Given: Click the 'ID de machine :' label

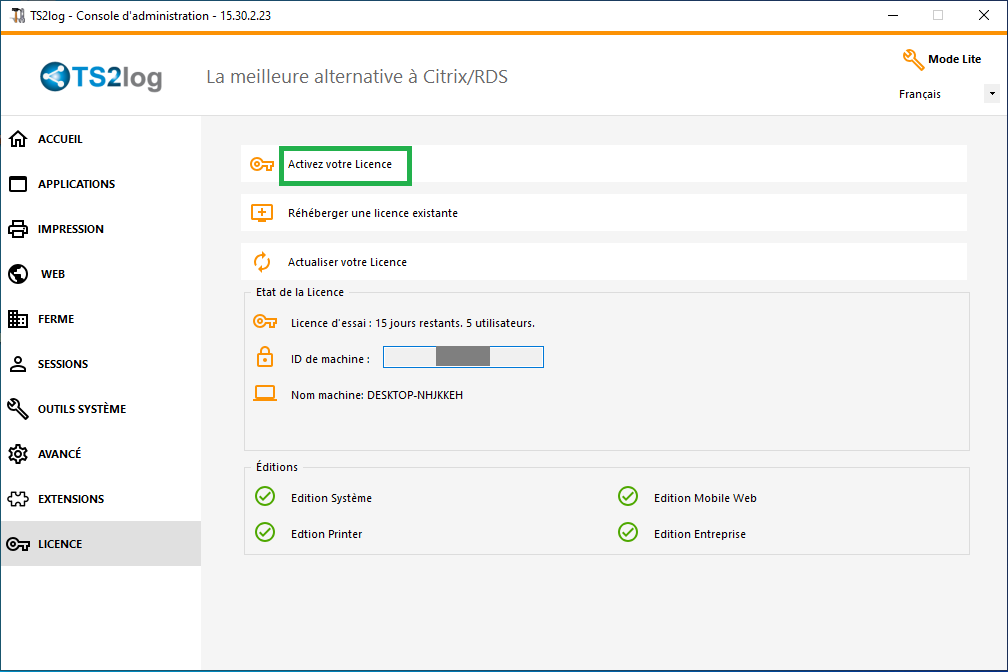Looking at the screenshot, I should (x=330, y=359).
